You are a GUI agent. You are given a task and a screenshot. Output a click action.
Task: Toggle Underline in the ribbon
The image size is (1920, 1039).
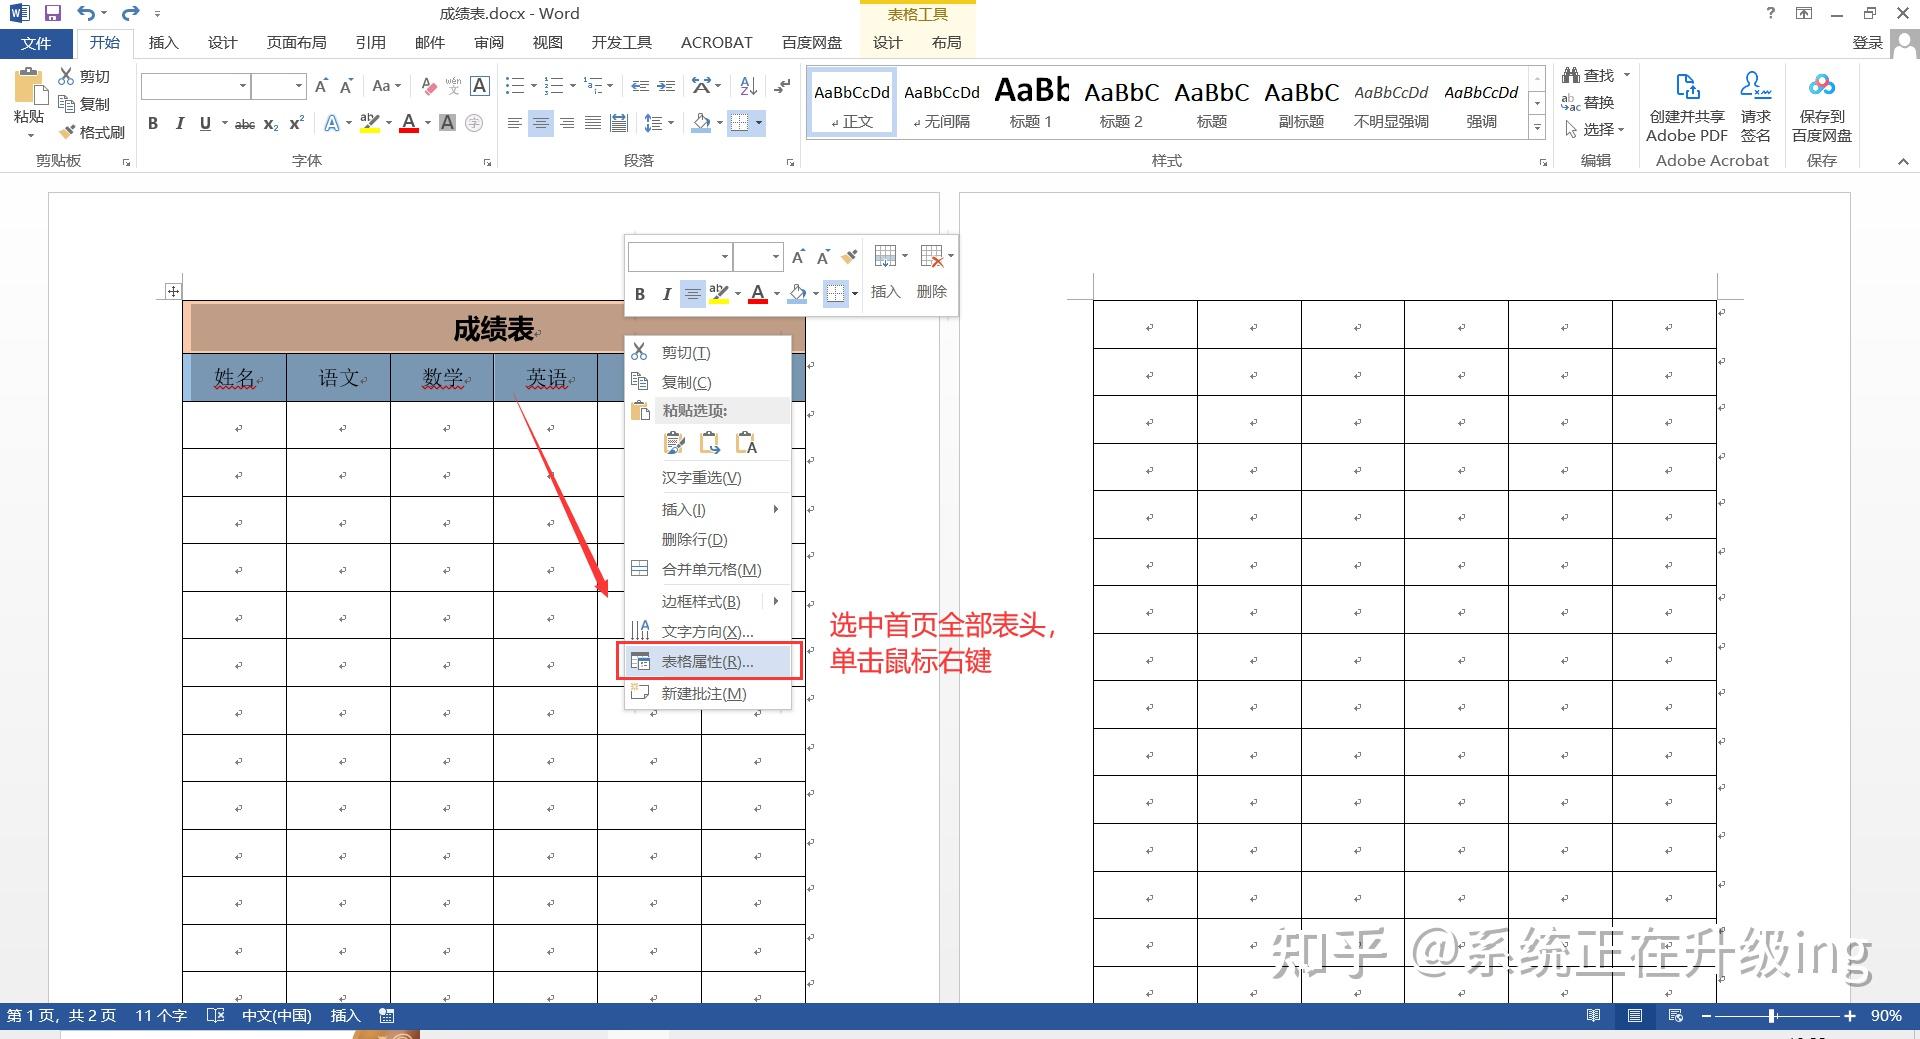point(205,123)
